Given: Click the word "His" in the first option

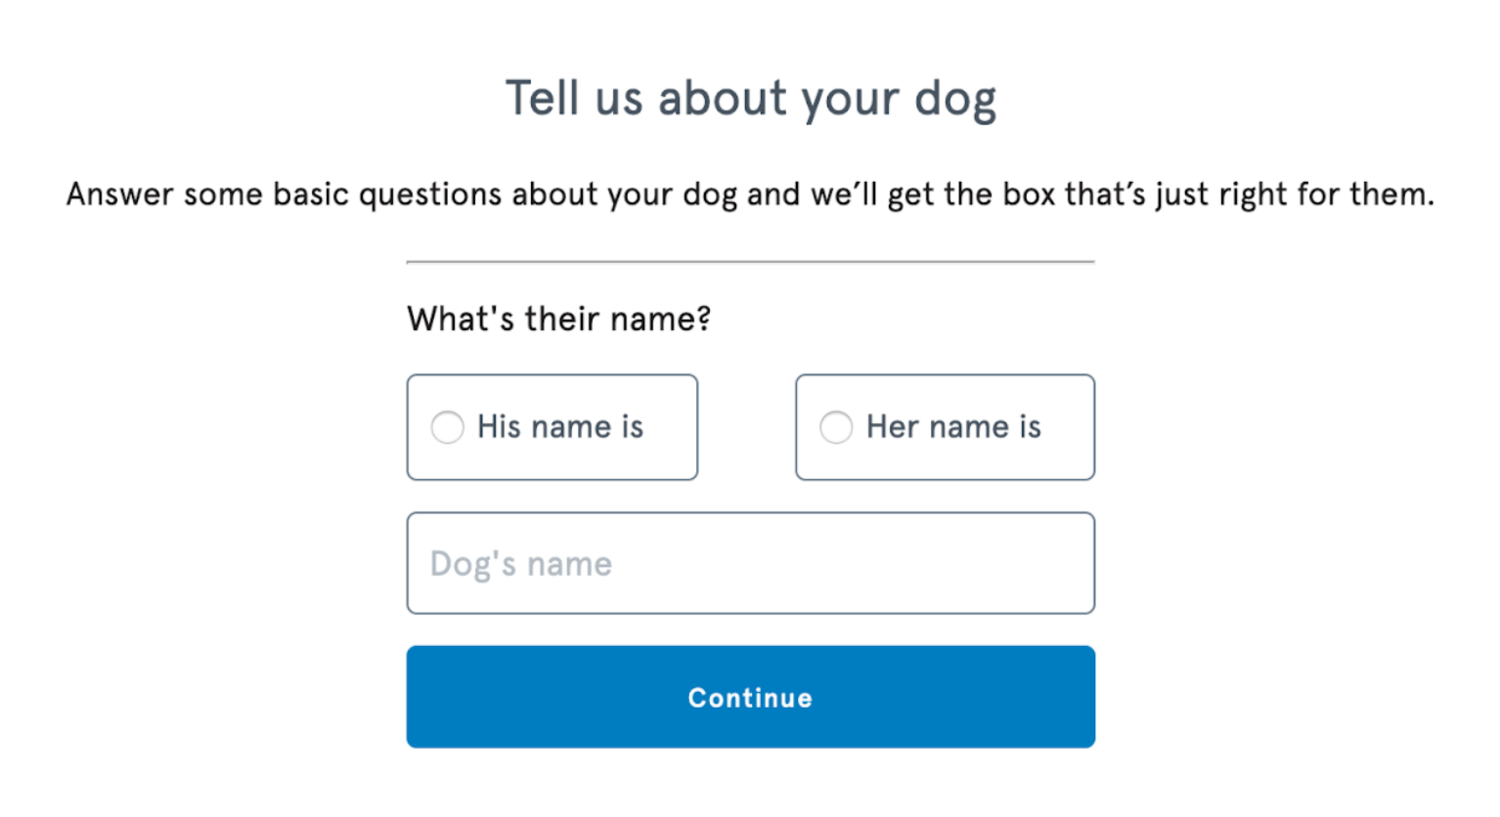Looking at the screenshot, I should (498, 427).
